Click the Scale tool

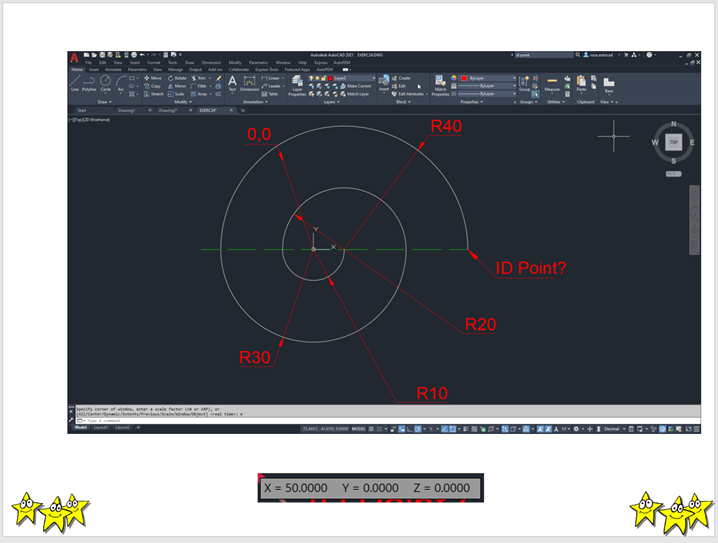coord(176,94)
